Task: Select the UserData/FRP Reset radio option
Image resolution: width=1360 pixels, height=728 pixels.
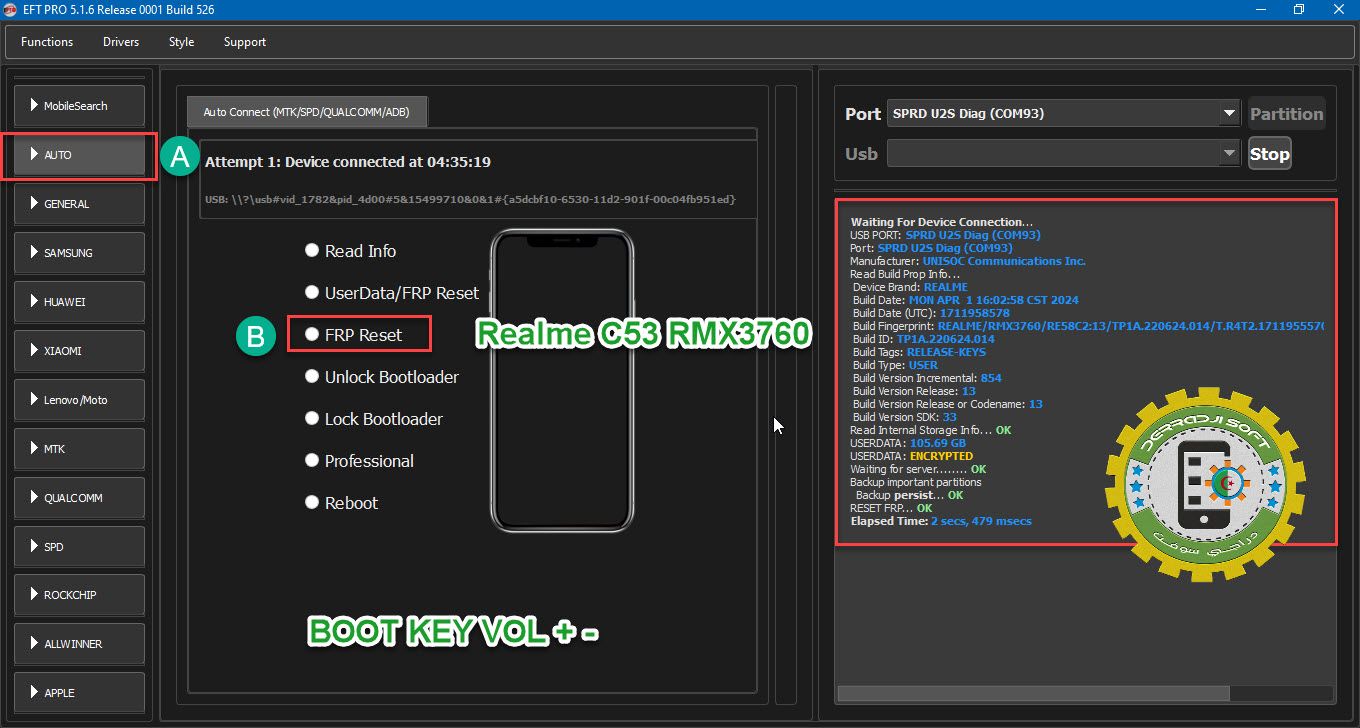Action: point(392,293)
